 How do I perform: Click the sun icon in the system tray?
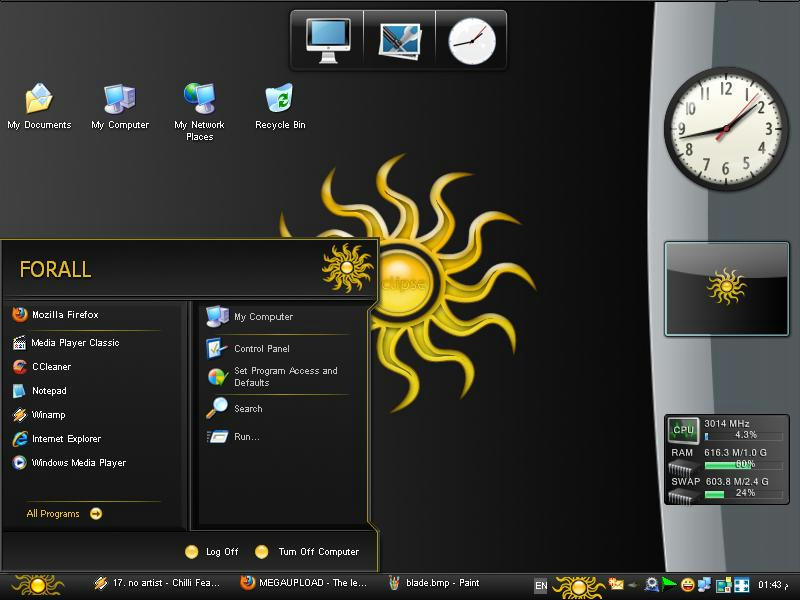click(x=578, y=587)
